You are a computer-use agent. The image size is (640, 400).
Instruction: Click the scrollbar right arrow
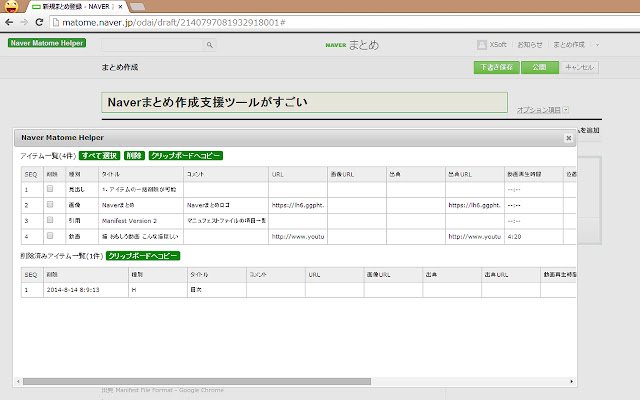point(571,382)
